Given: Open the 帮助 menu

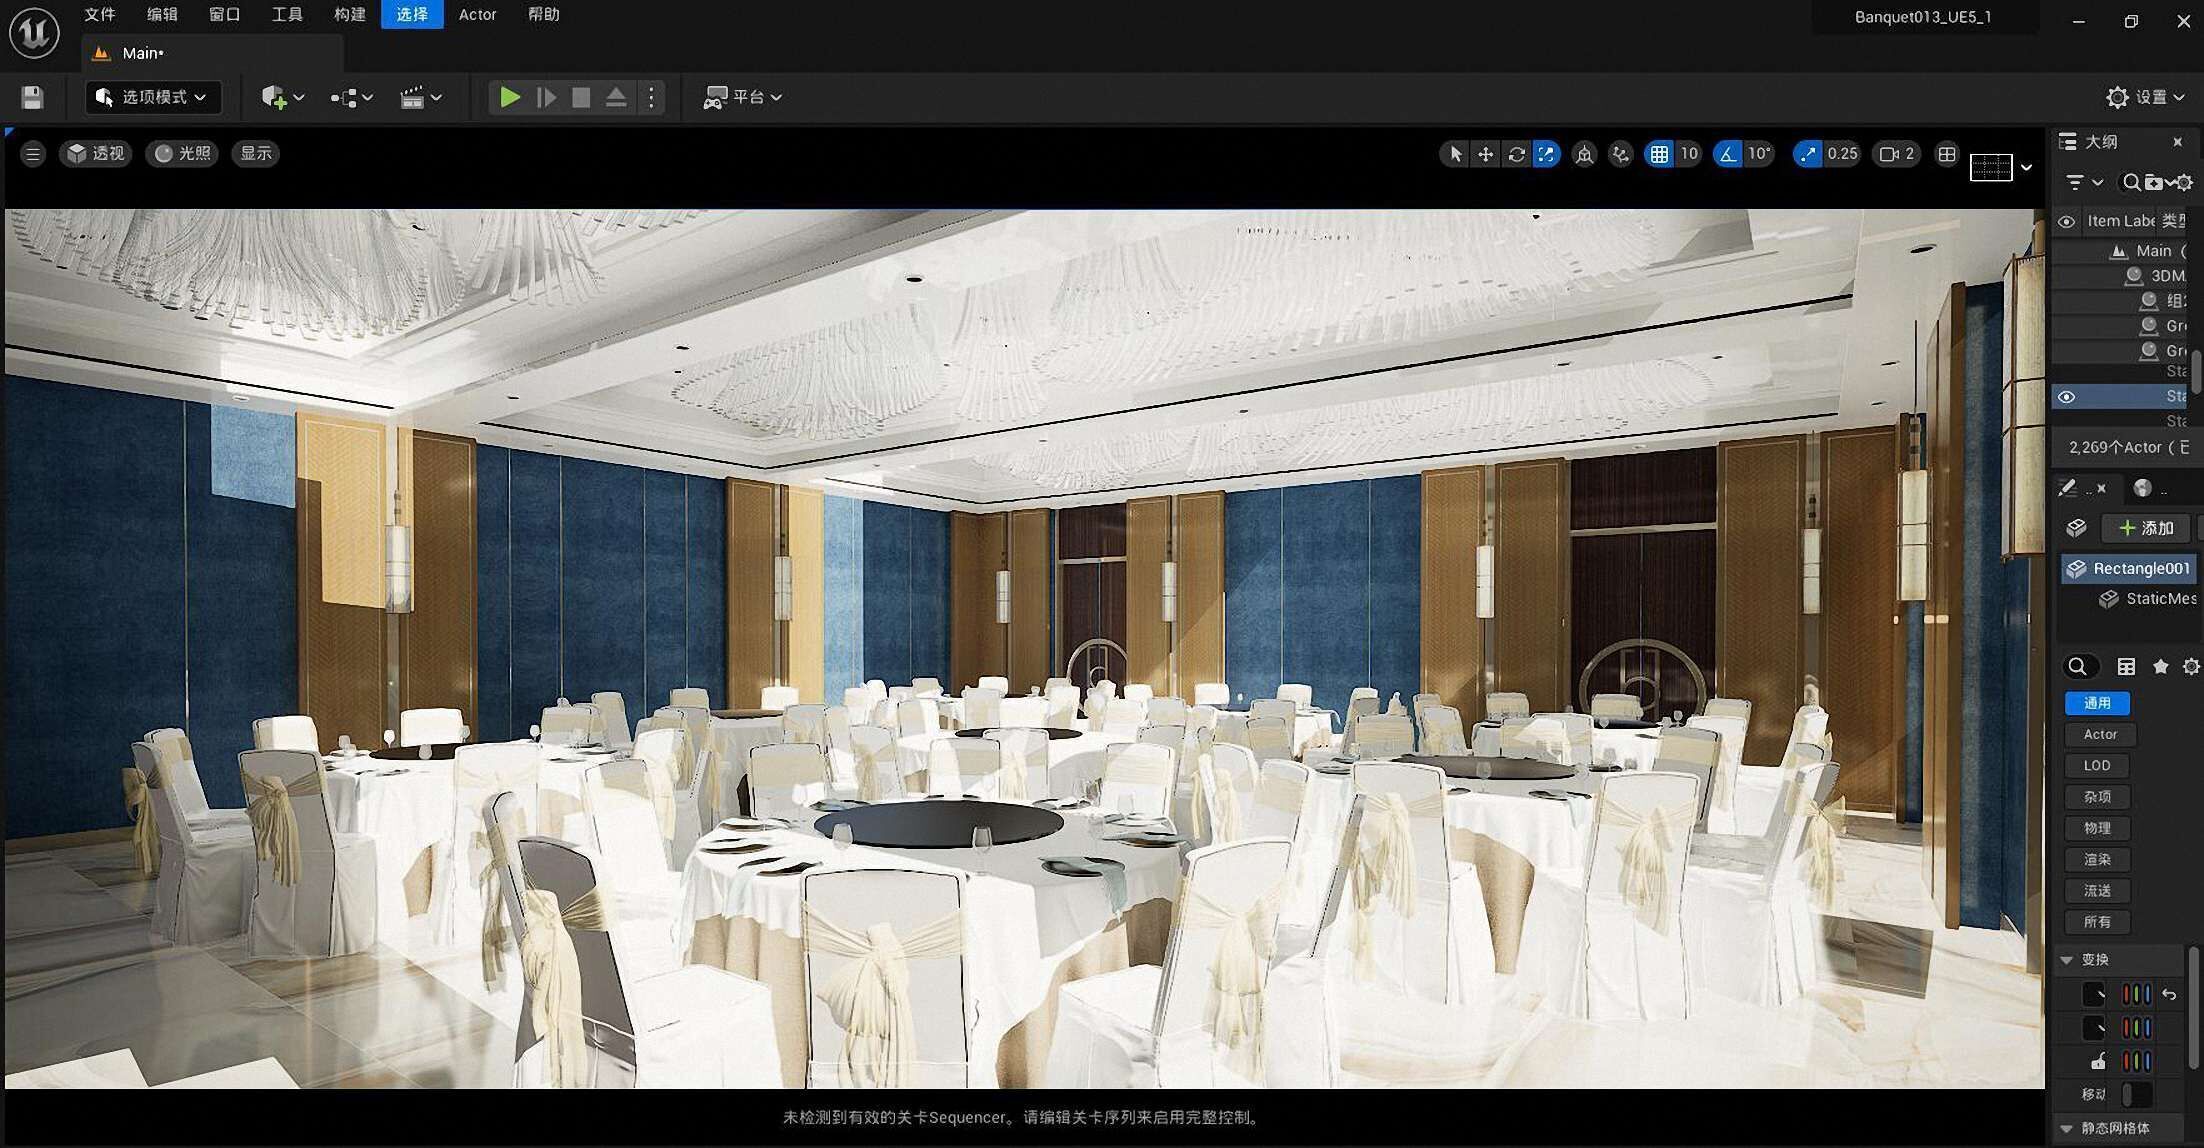Looking at the screenshot, I should pos(543,14).
